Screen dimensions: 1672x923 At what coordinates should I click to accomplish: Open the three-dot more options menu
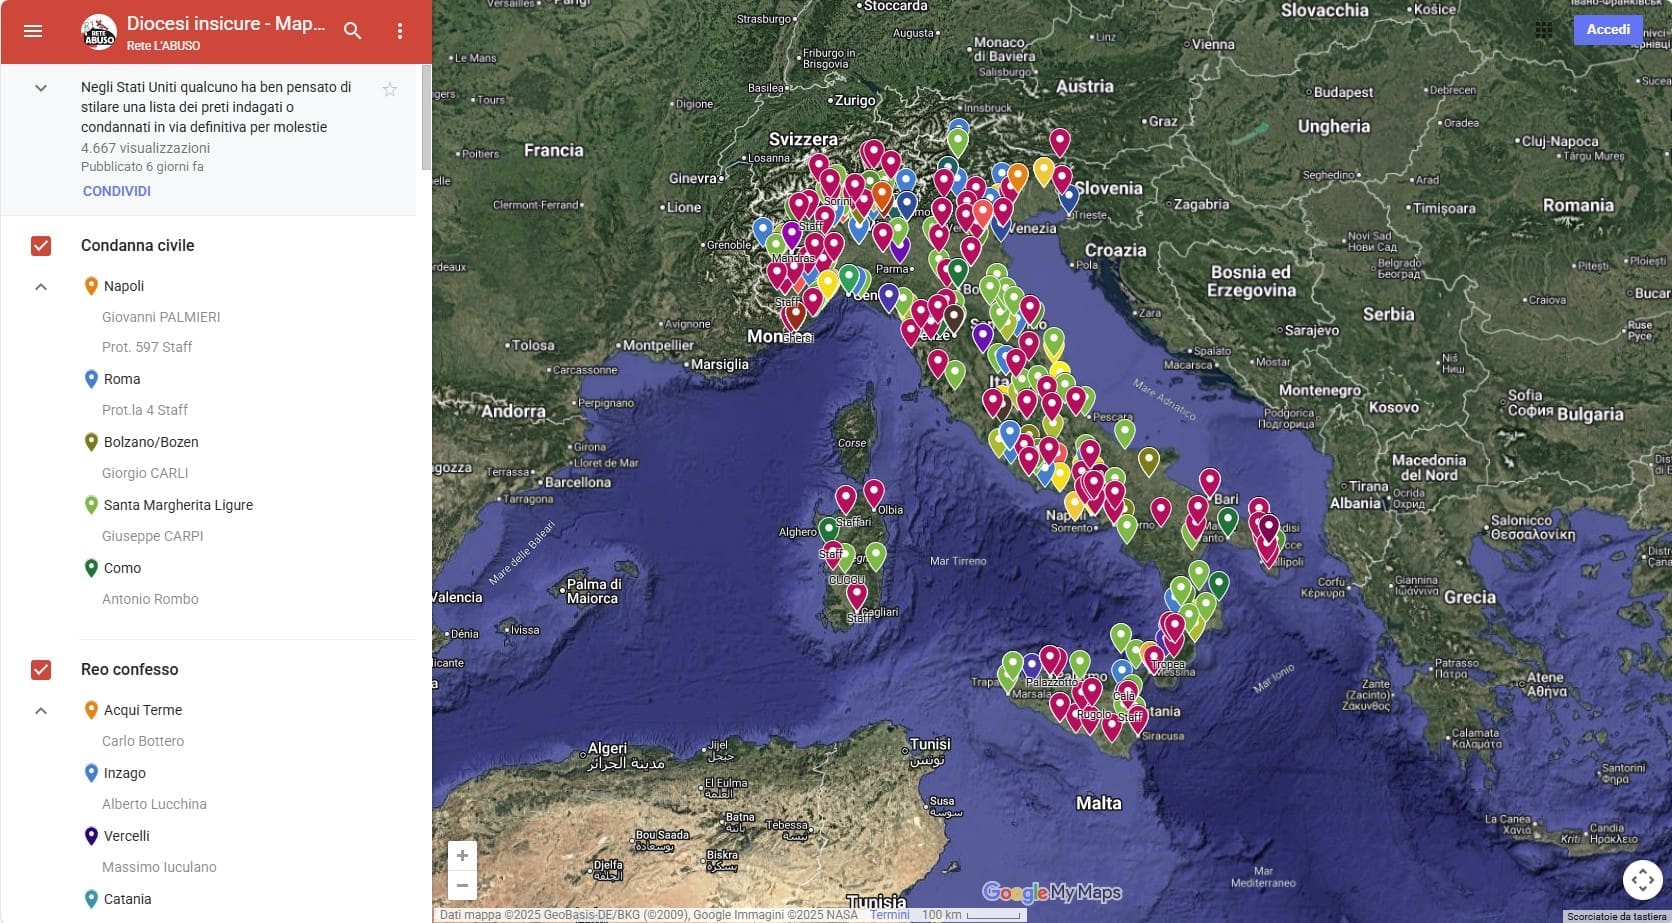400,31
